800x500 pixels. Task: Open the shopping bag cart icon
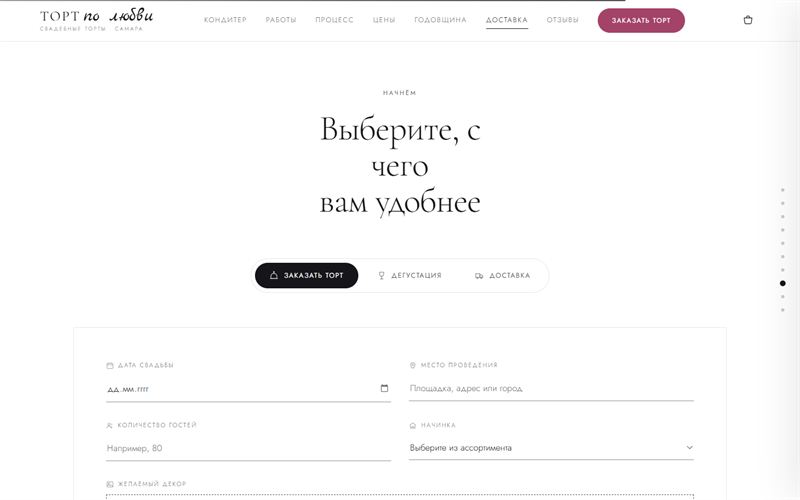click(x=748, y=20)
